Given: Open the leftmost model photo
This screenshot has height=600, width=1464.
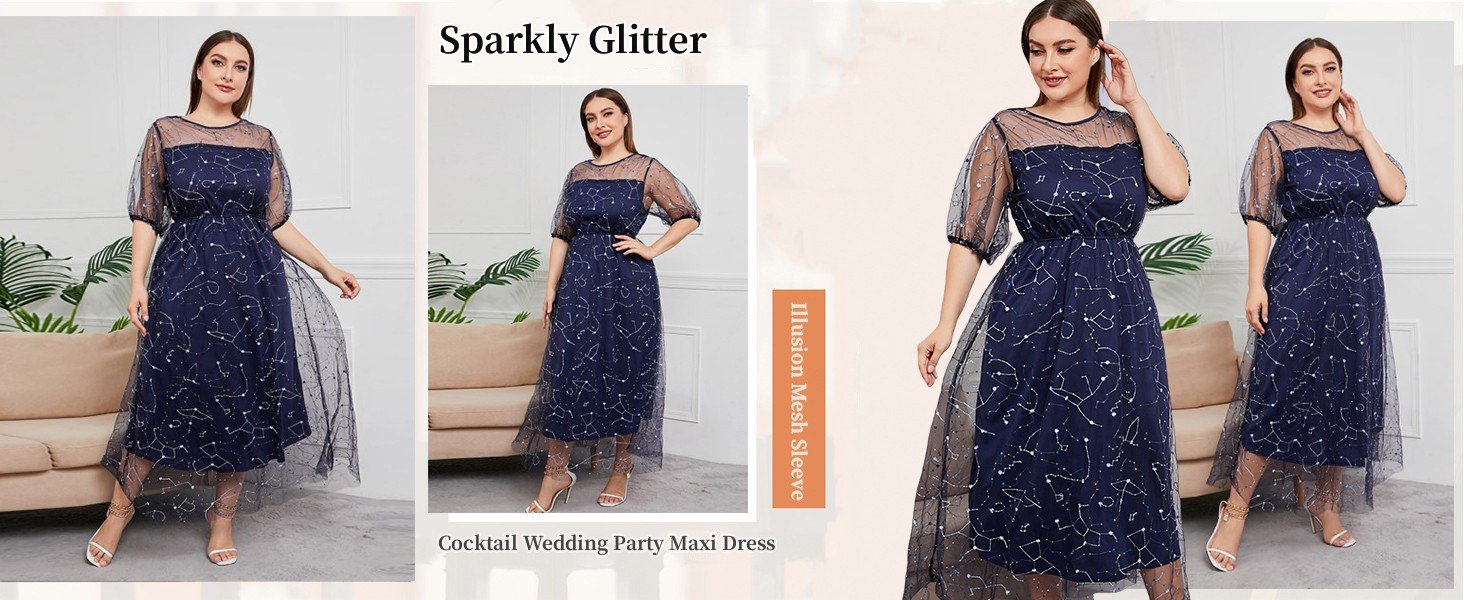Looking at the screenshot, I should (x=207, y=298).
